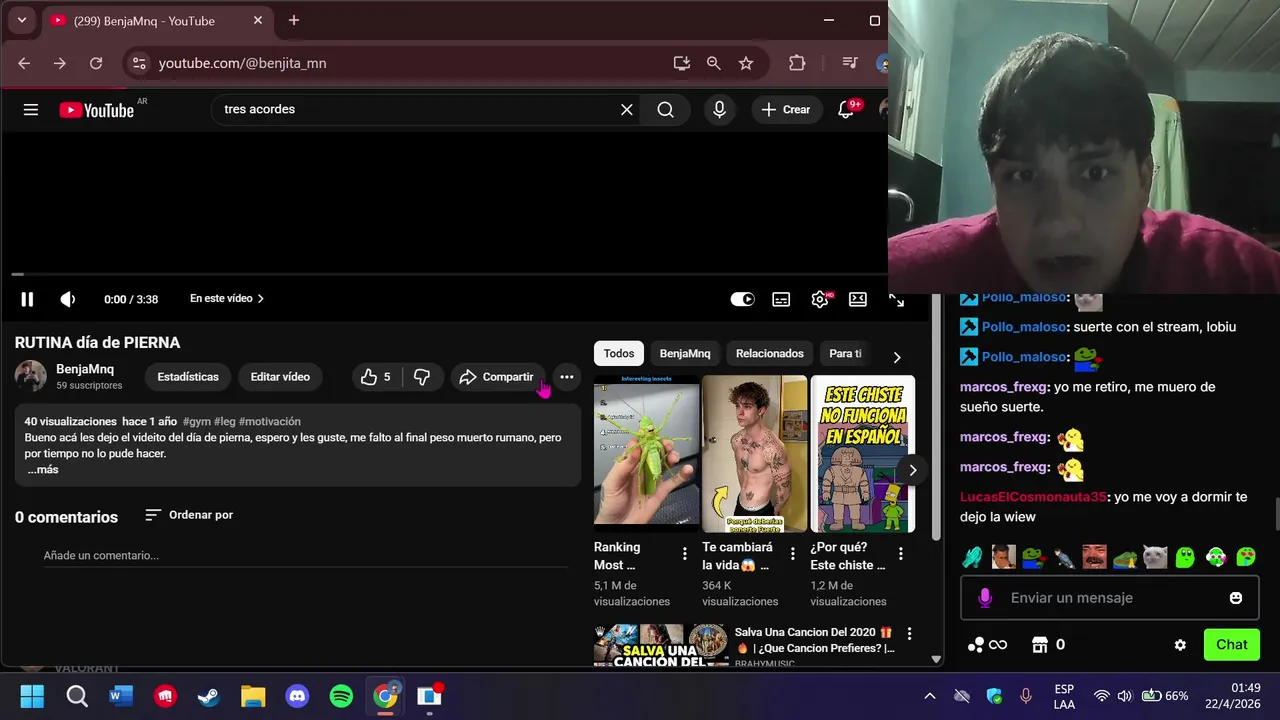Open Editar vídeo

280,377
